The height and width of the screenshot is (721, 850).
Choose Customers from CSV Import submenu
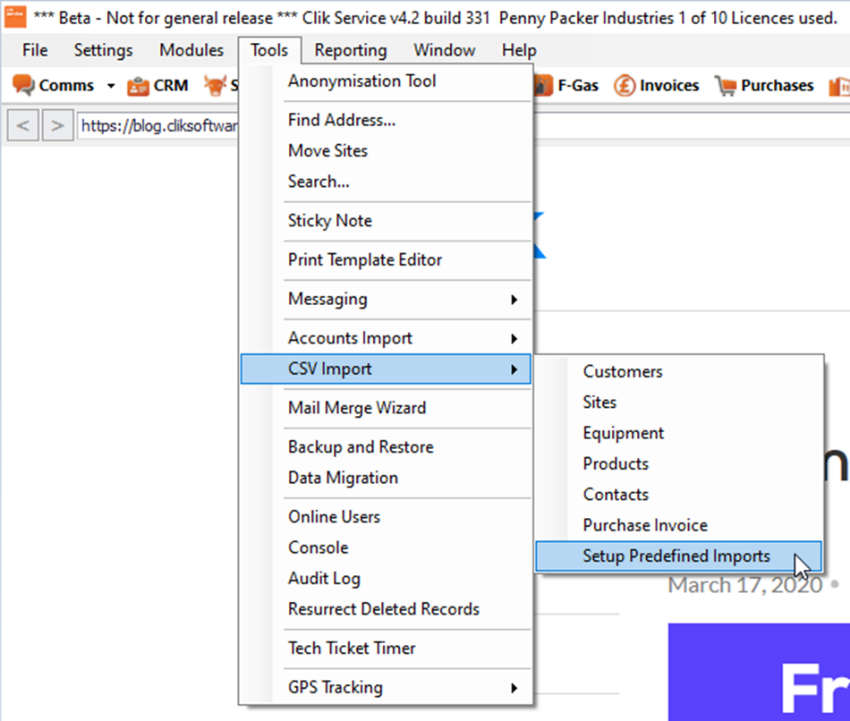622,371
